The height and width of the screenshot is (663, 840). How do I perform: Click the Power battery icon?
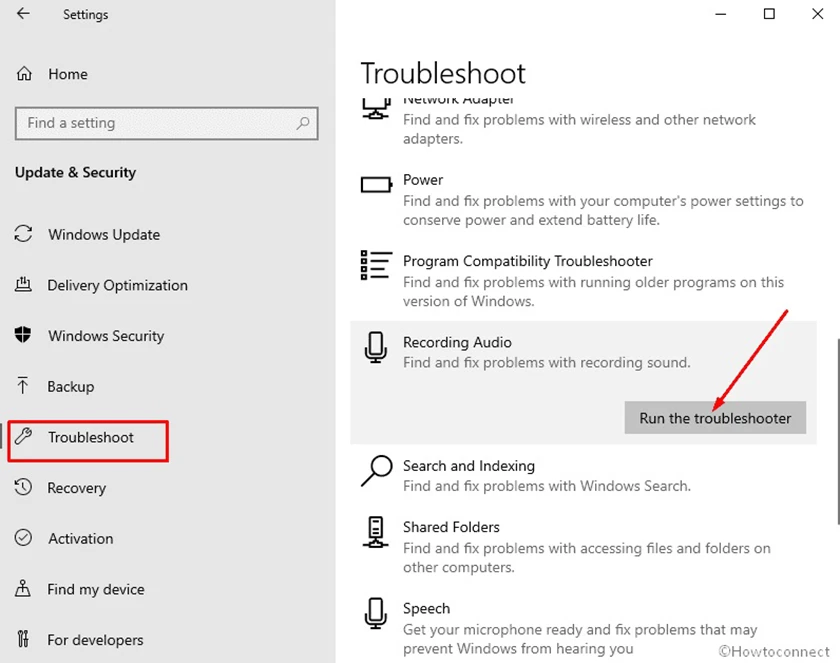376,185
